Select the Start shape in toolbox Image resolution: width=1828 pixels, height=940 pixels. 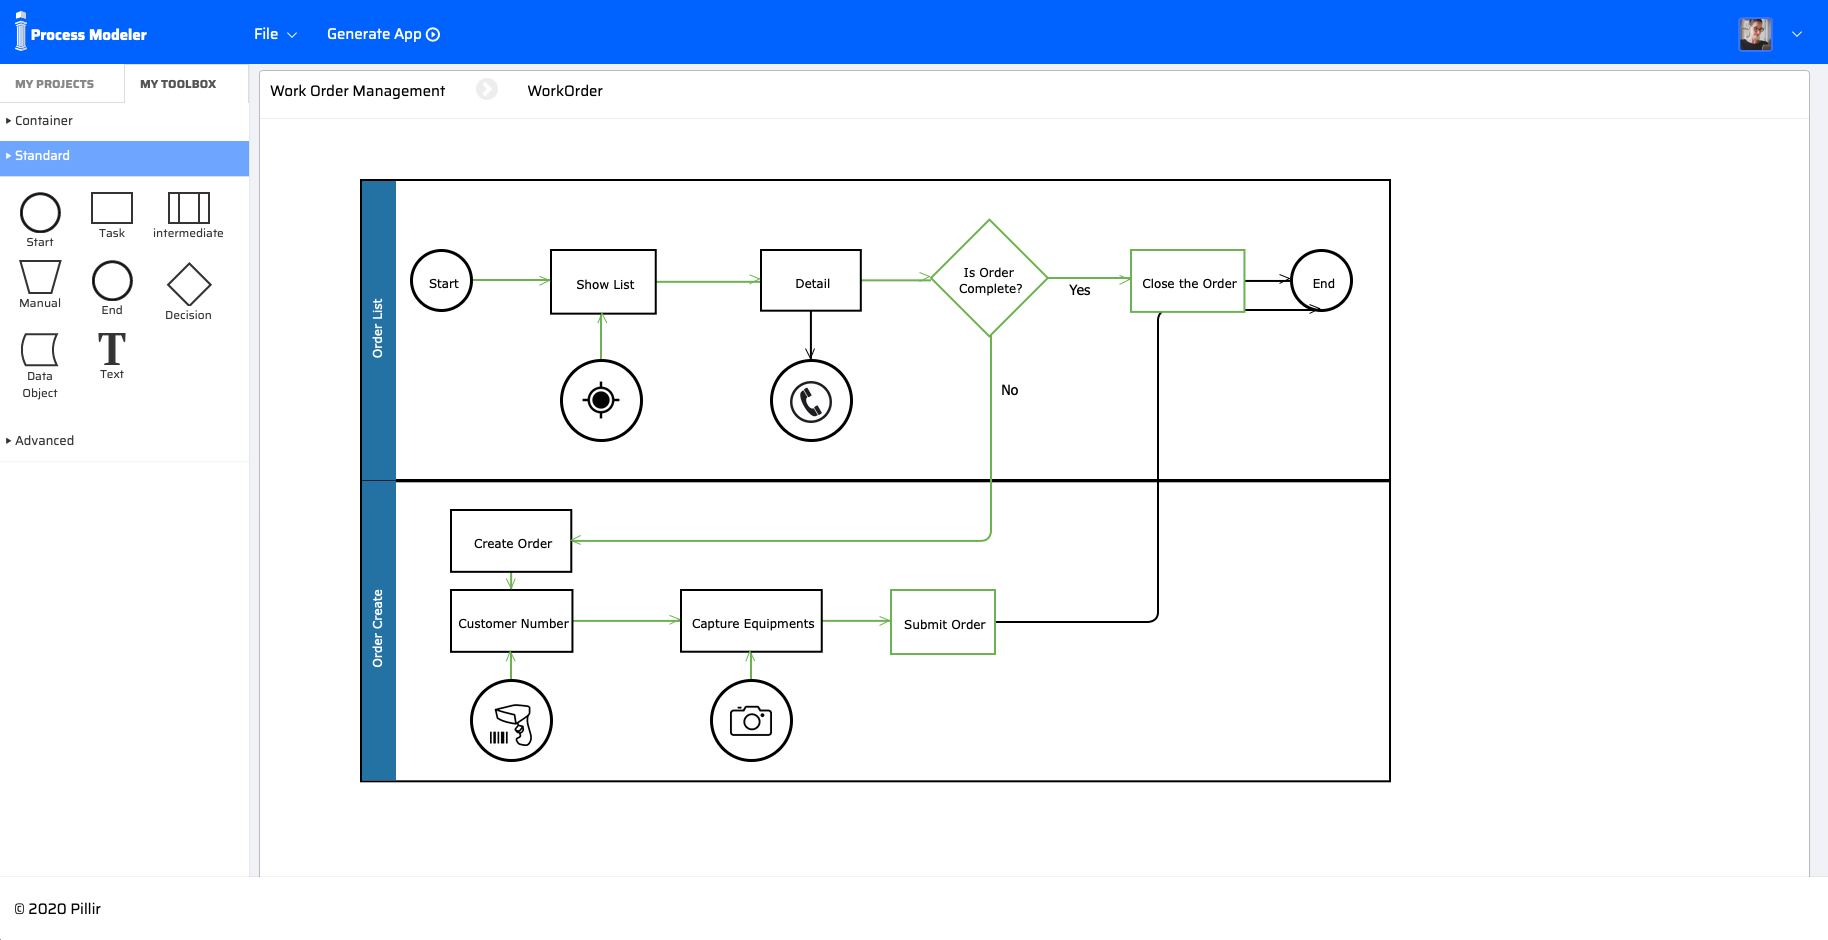[x=40, y=213]
